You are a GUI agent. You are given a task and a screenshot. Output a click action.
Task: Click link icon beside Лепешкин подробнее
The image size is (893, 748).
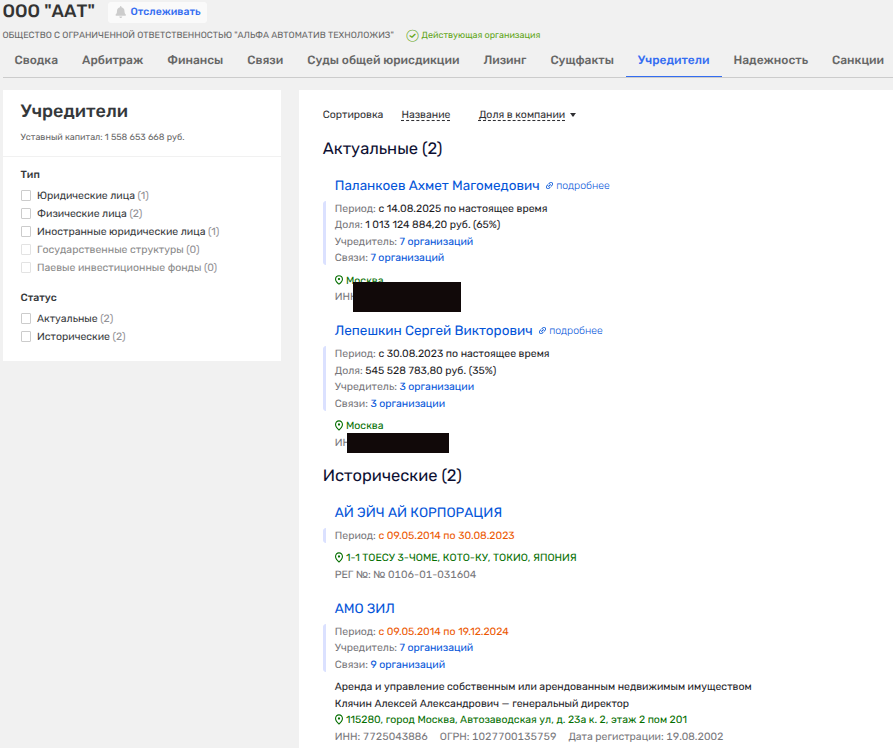(x=542, y=331)
